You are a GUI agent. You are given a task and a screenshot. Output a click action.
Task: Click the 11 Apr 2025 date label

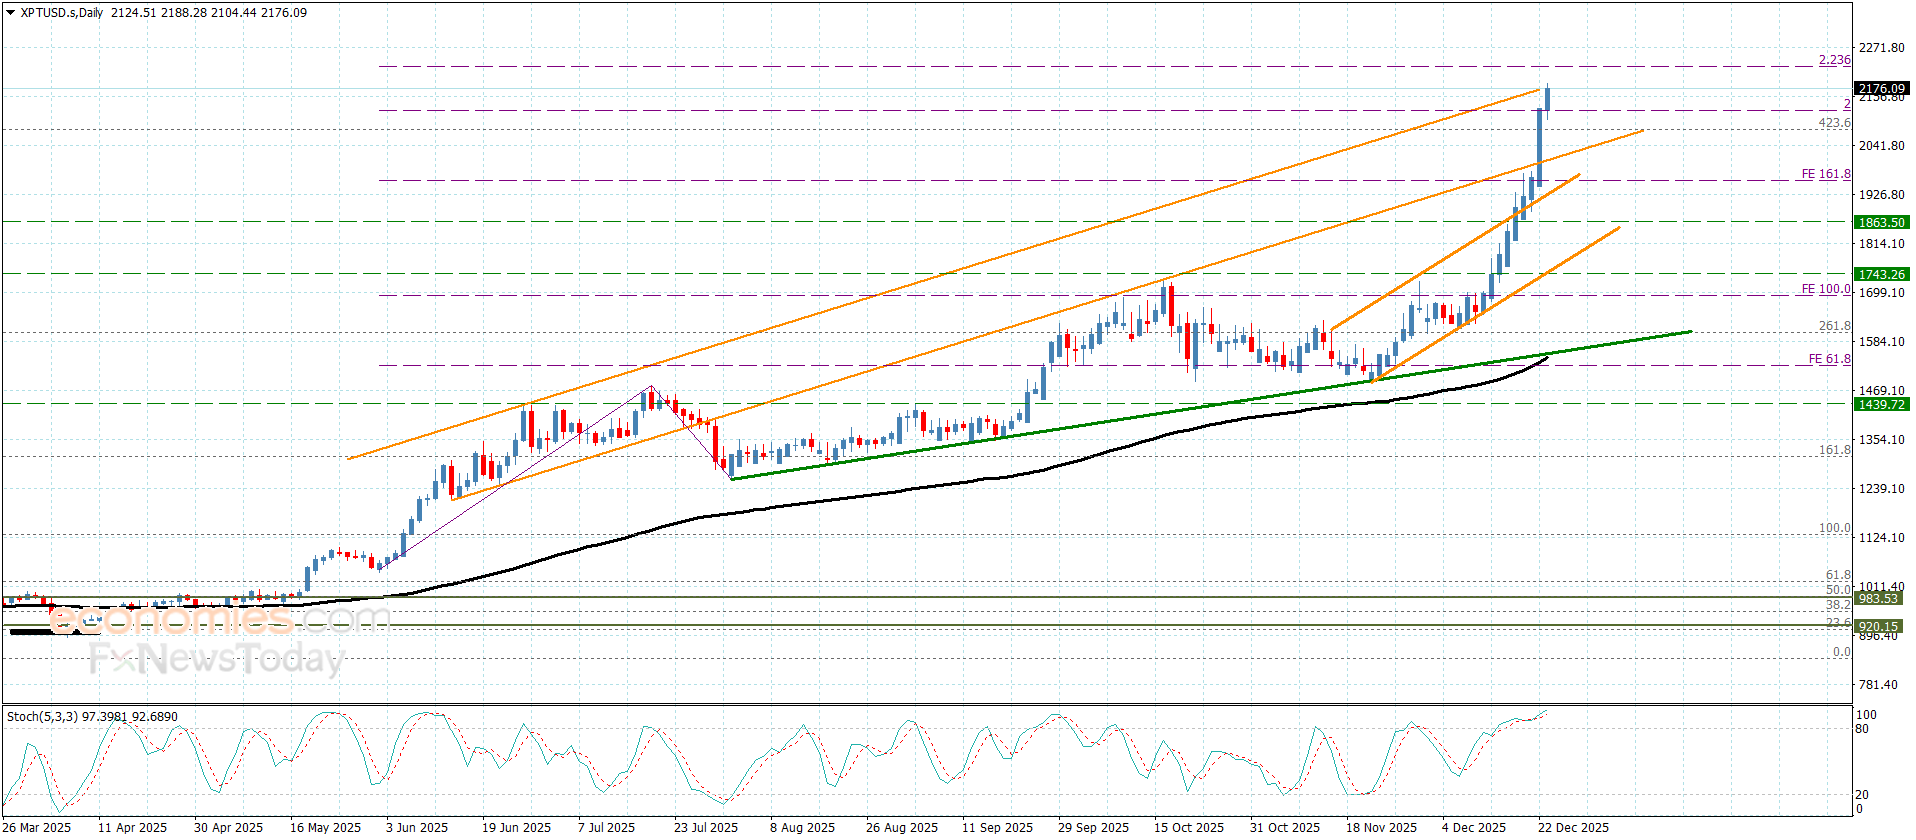click(x=133, y=827)
